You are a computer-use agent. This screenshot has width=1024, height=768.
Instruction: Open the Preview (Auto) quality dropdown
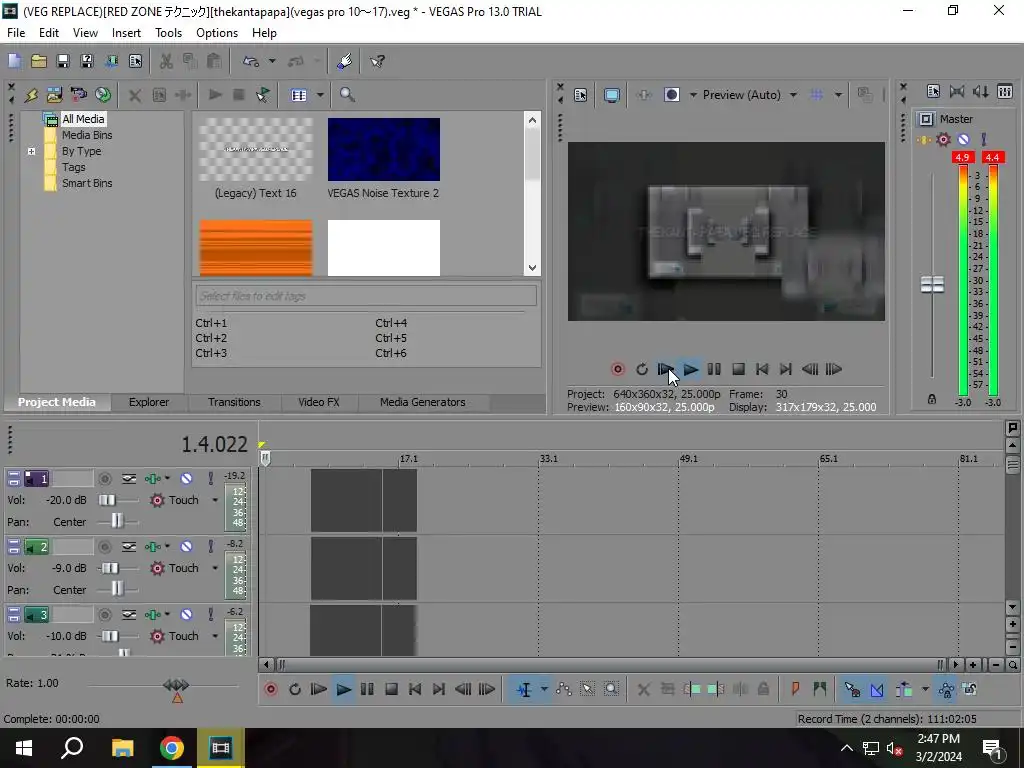[793, 95]
